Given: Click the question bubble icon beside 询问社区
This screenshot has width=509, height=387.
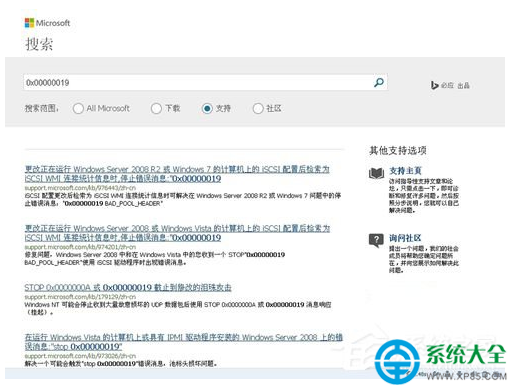Looking at the screenshot, I should (x=376, y=240).
